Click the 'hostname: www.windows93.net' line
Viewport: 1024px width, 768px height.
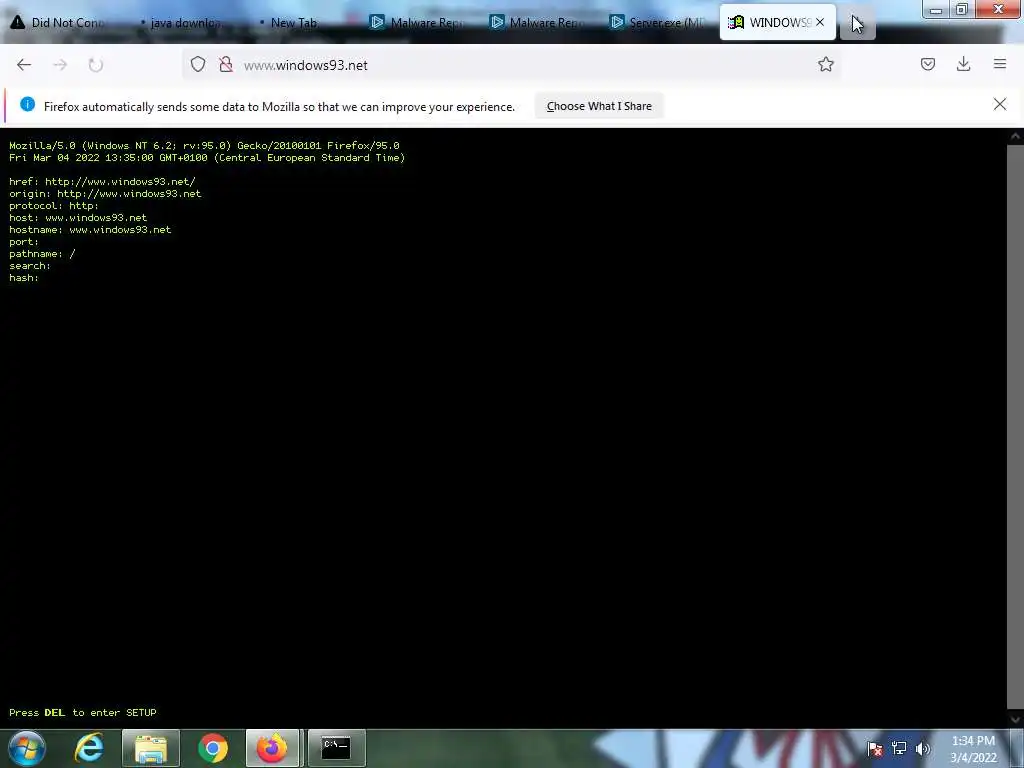(x=90, y=229)
